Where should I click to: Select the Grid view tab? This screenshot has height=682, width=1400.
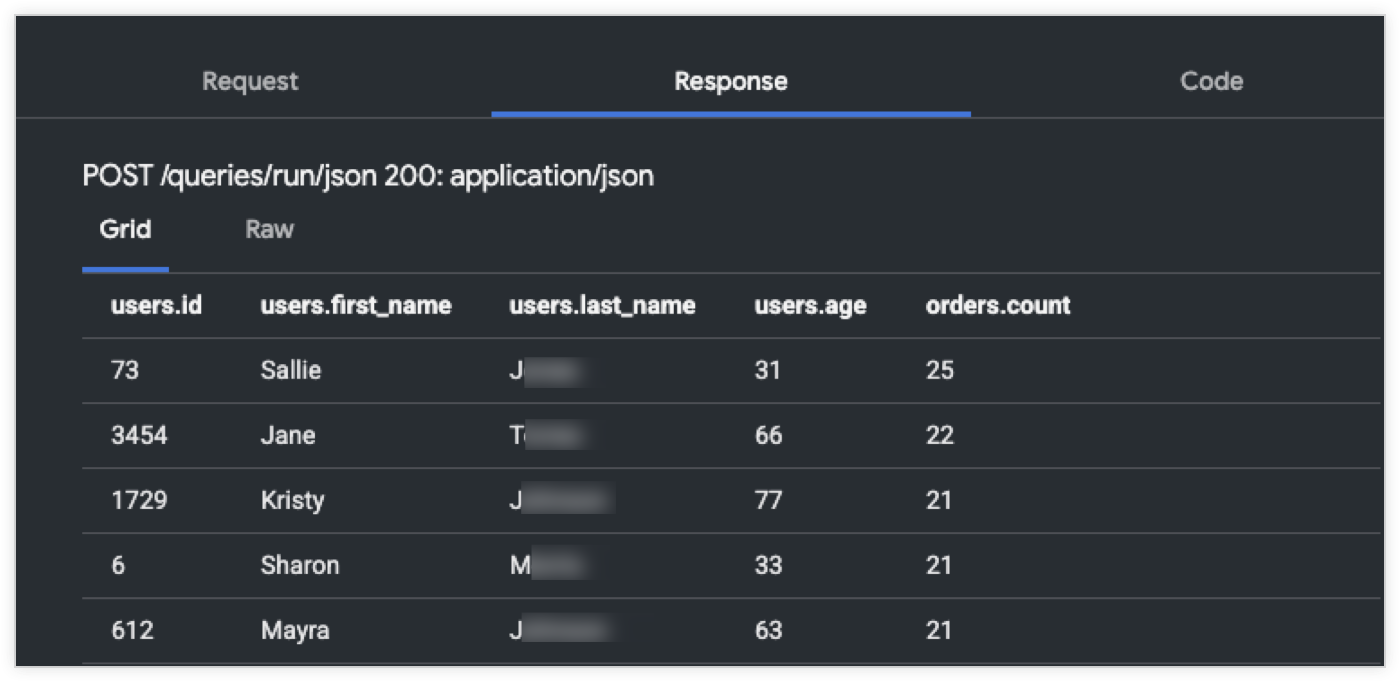coord(125,230)
